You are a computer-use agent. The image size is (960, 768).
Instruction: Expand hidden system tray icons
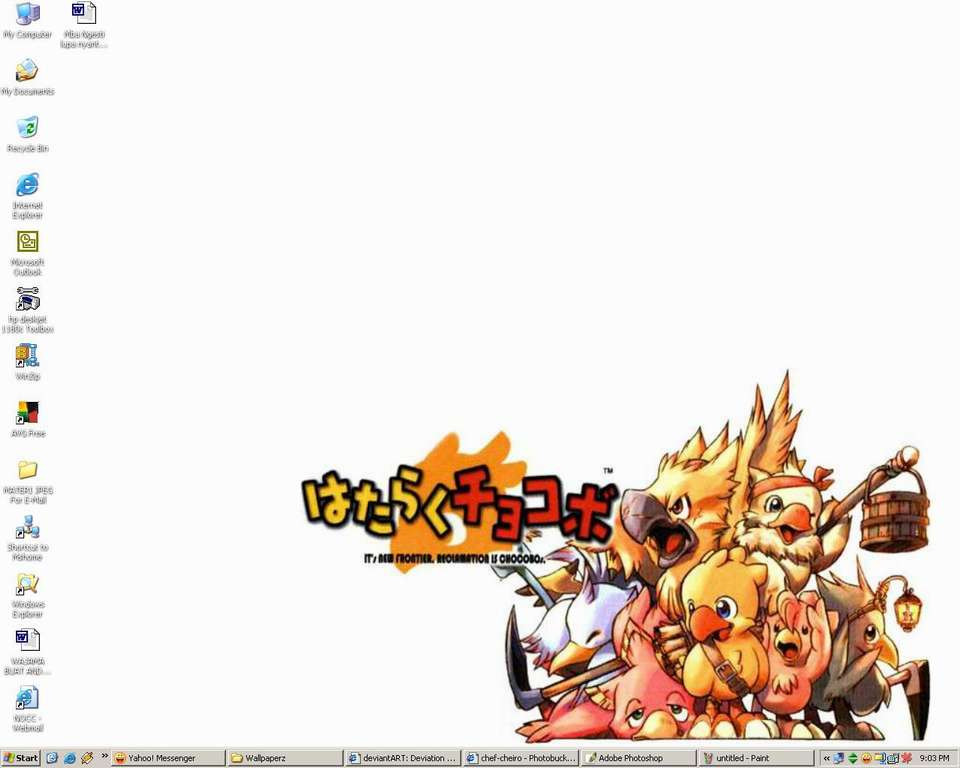click(827, 758)
